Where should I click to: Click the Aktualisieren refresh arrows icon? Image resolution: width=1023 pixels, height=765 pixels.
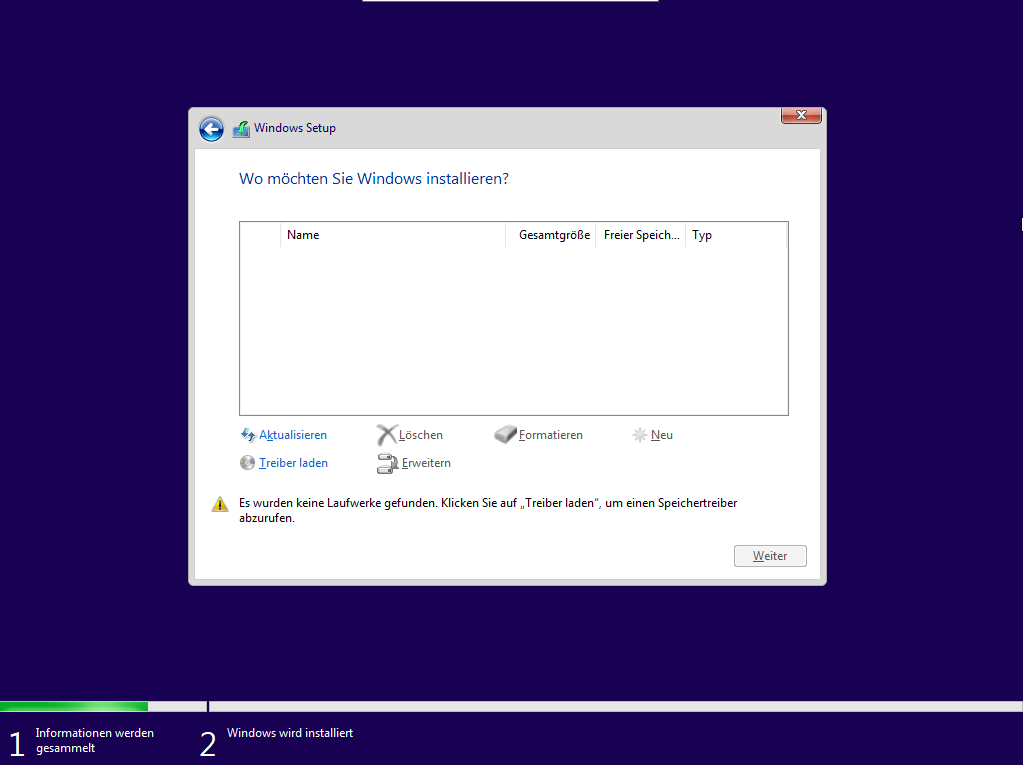[x=248, y=435]
